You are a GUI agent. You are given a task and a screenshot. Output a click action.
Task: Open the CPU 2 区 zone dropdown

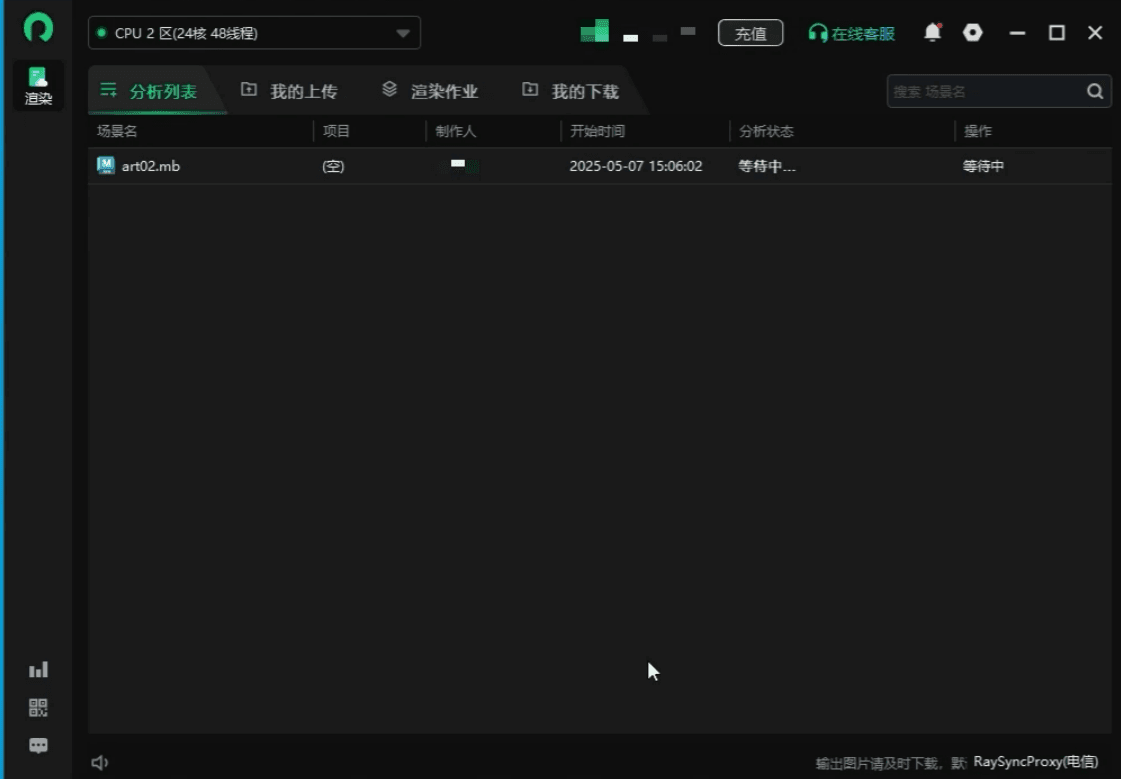coord(404,33)
